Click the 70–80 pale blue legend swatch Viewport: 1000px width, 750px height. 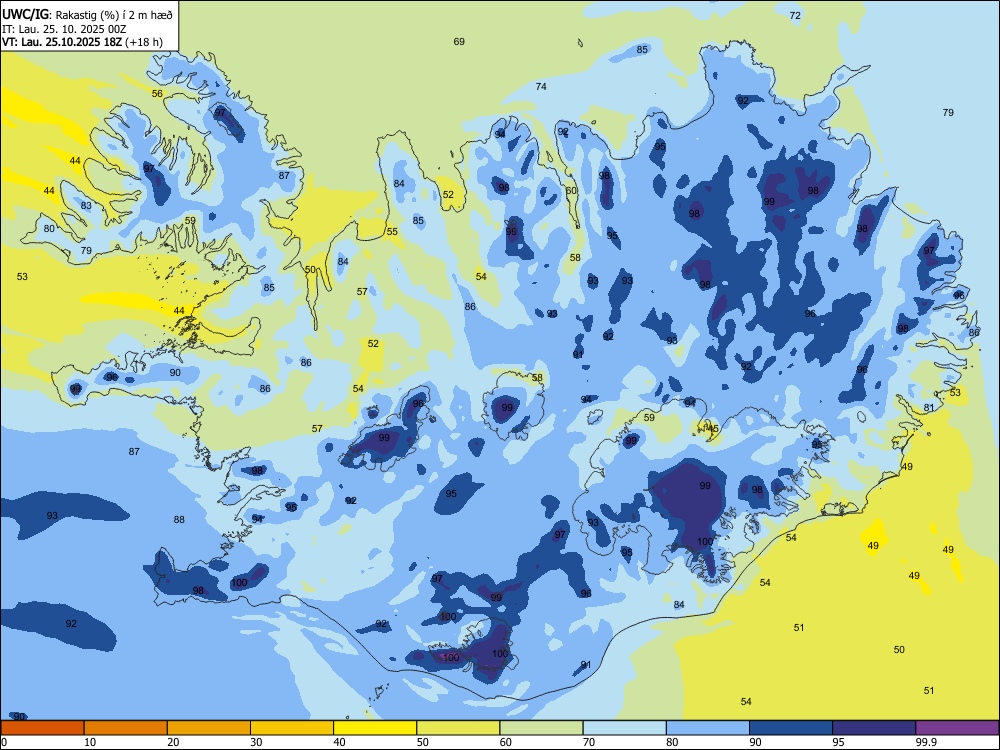(624, 728)
